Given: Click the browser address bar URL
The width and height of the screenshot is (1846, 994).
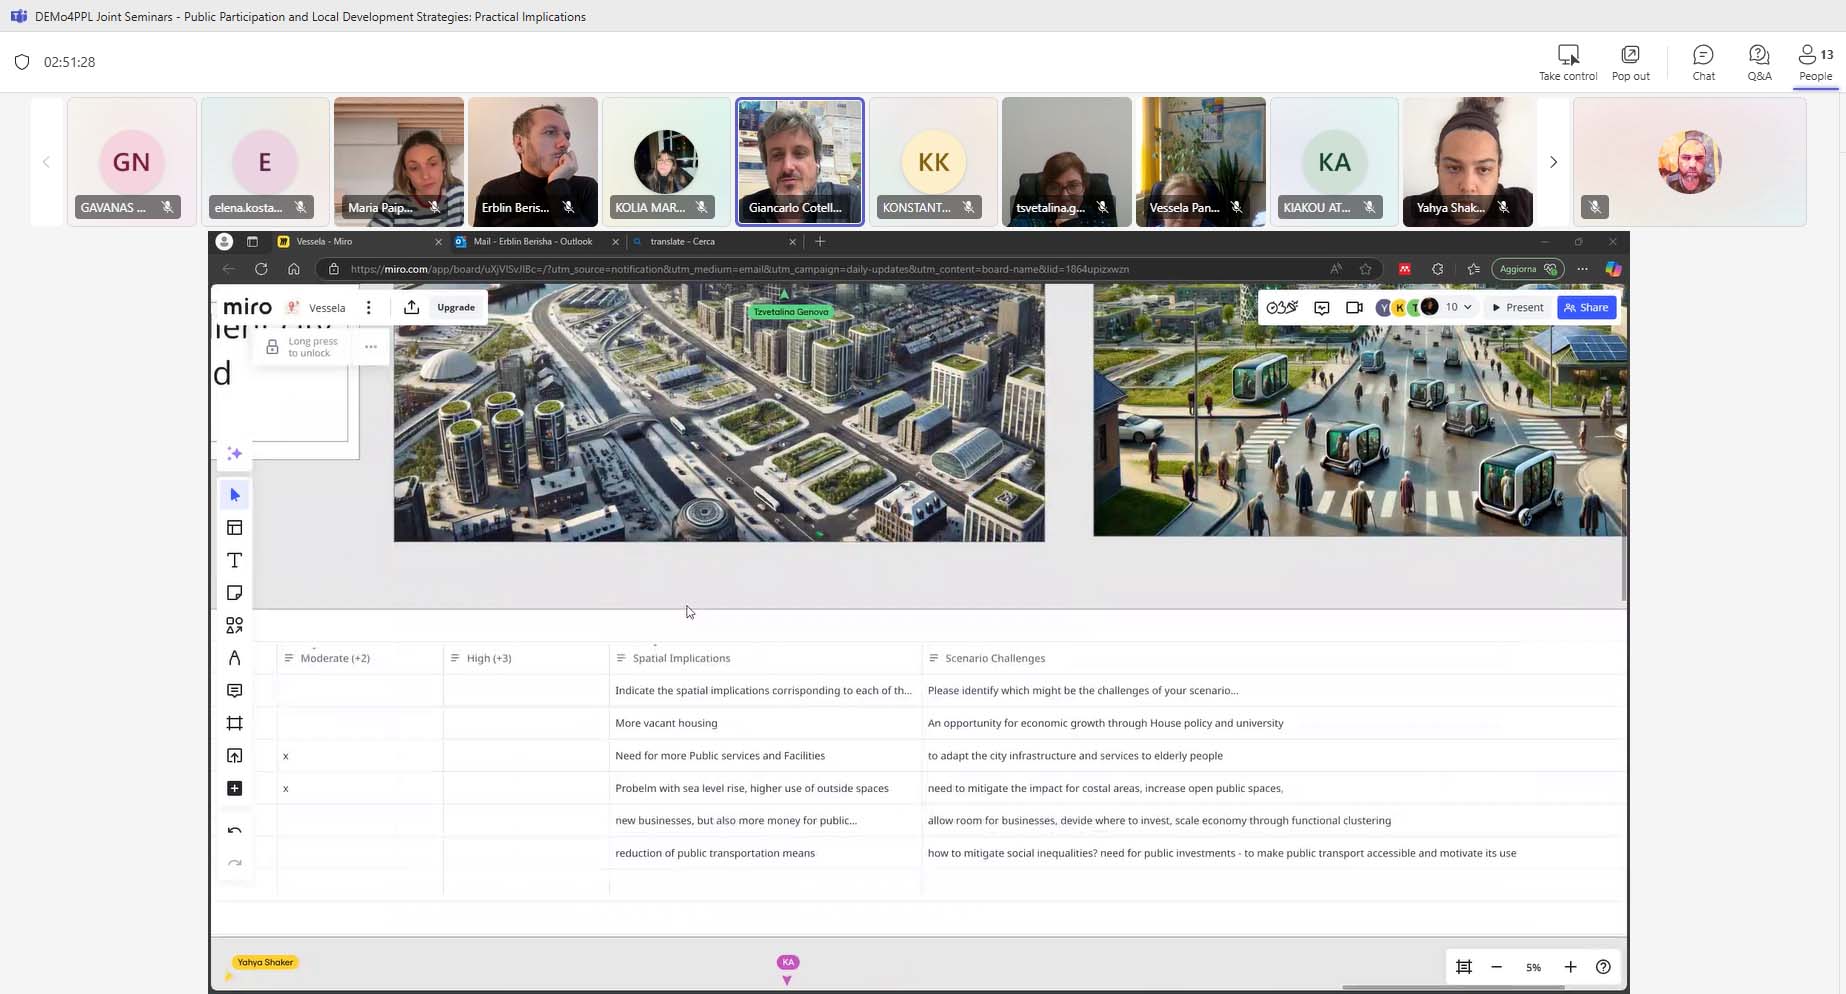Looking at the screenshot, I should 740,269.
